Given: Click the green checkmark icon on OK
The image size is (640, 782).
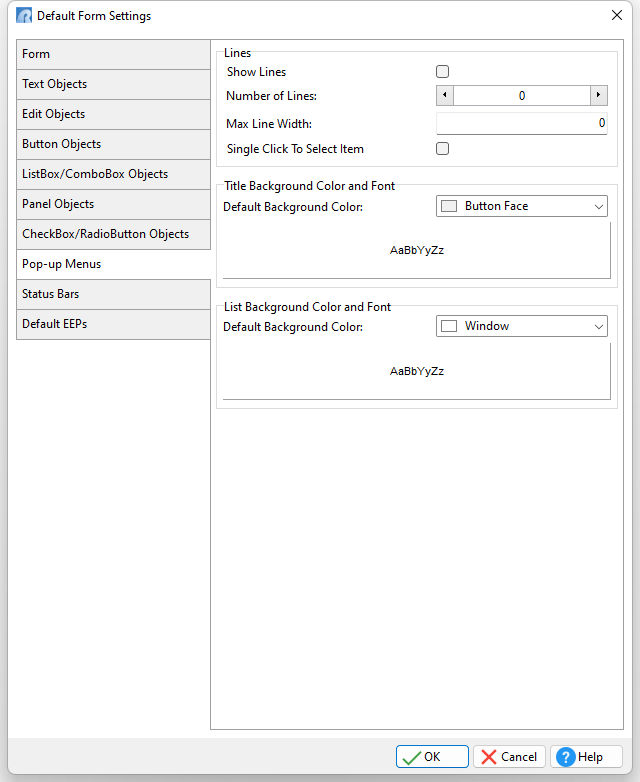Looking at the screenshot, I should tap(412, 758).
